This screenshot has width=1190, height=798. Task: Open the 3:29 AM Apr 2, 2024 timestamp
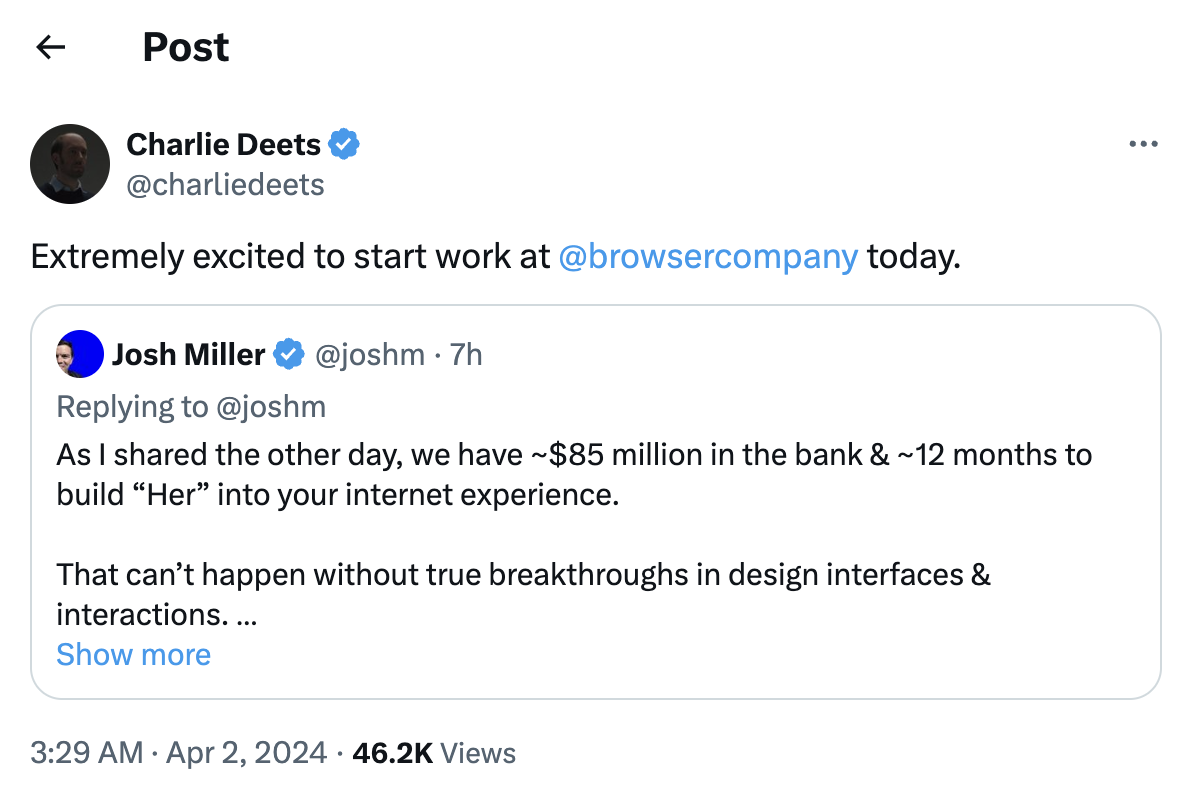tap(178, 753)
